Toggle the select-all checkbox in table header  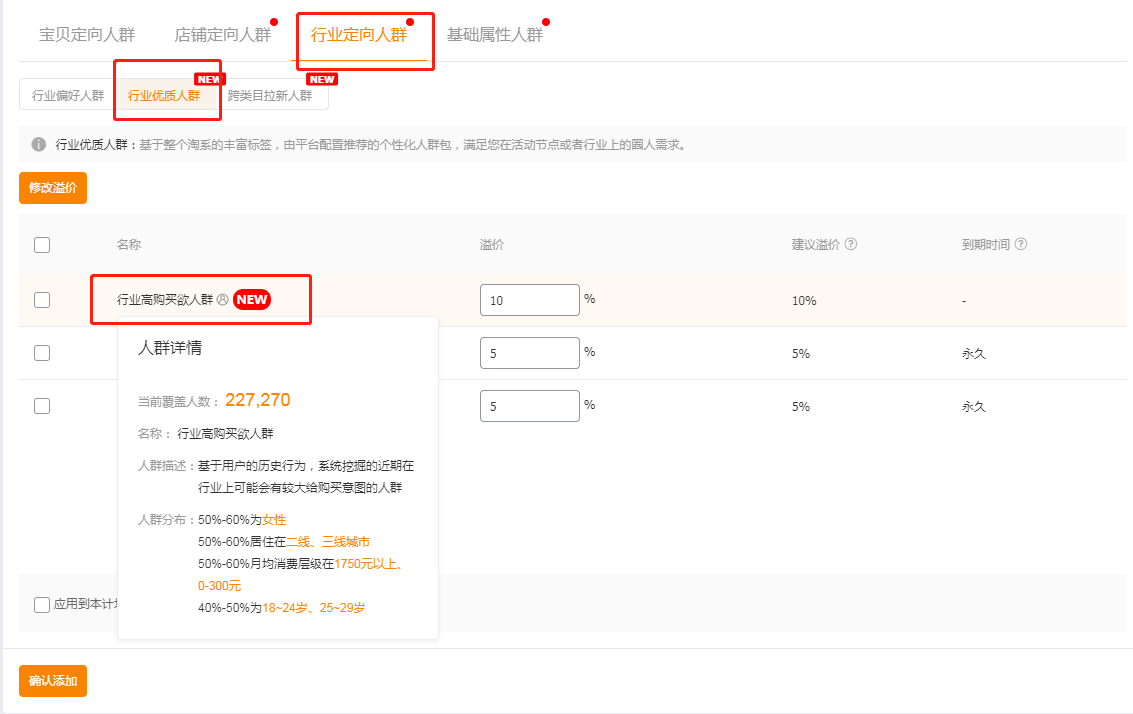coord(42,245)
